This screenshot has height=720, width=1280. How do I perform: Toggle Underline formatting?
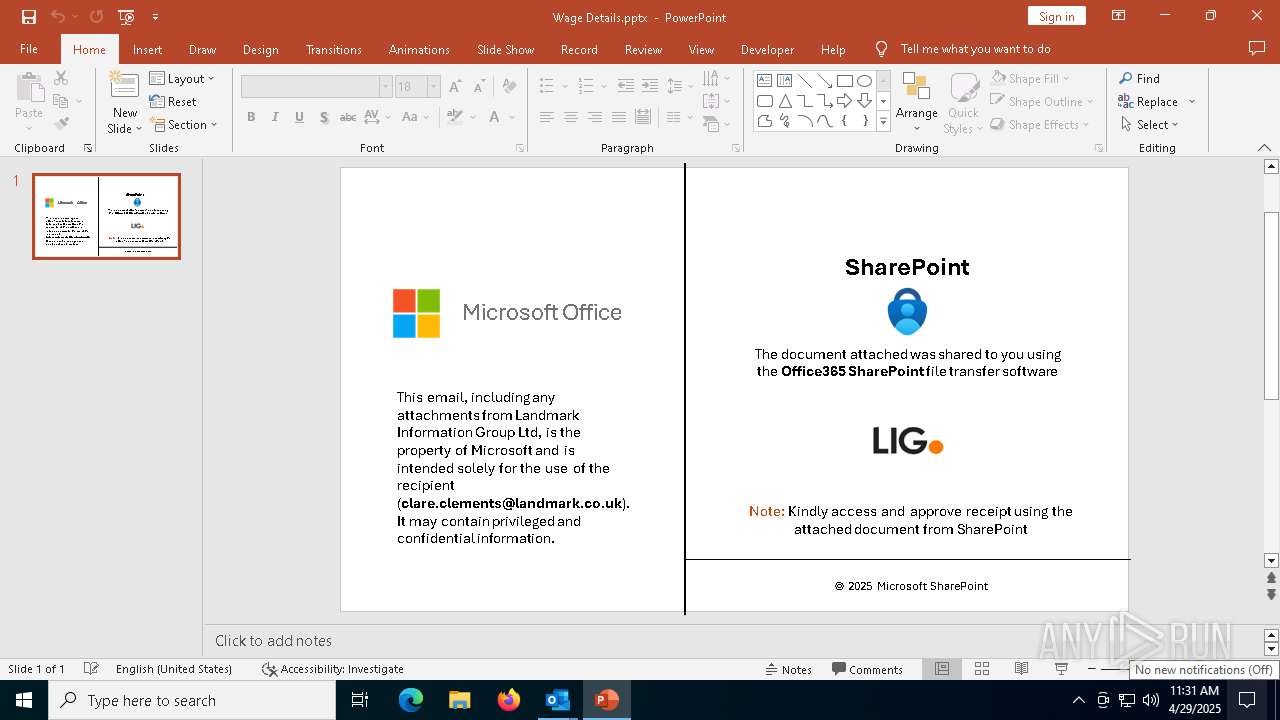pos(299,117)
